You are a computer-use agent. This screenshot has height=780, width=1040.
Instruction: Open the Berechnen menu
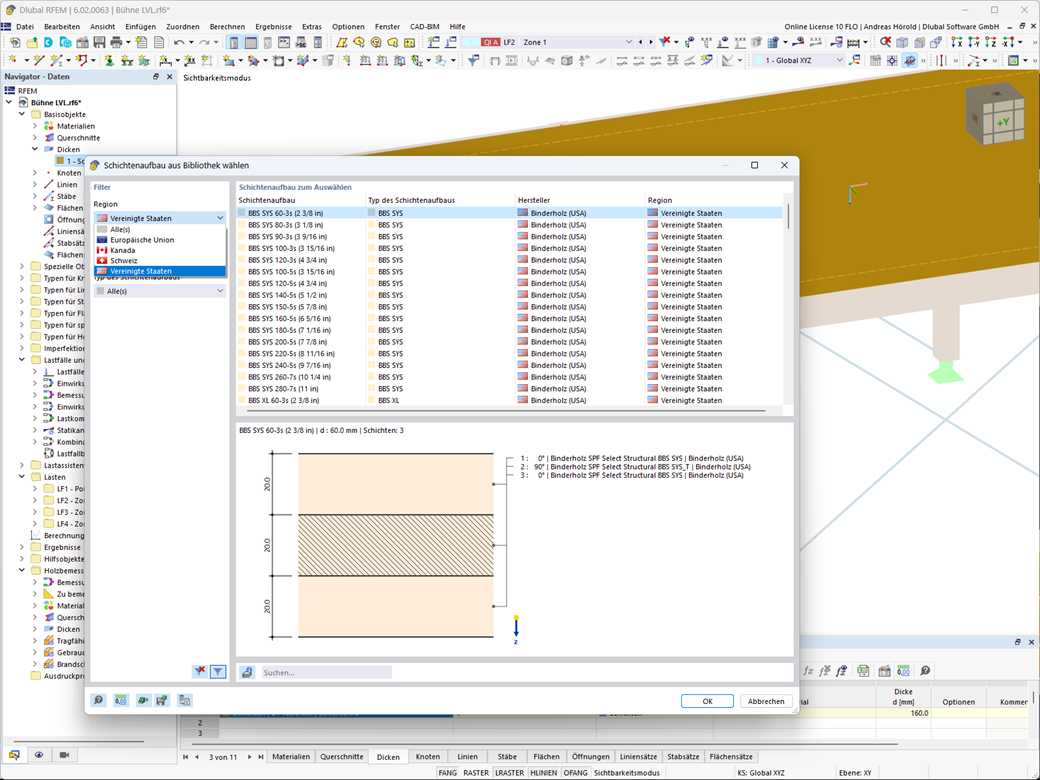pos(227,26)
